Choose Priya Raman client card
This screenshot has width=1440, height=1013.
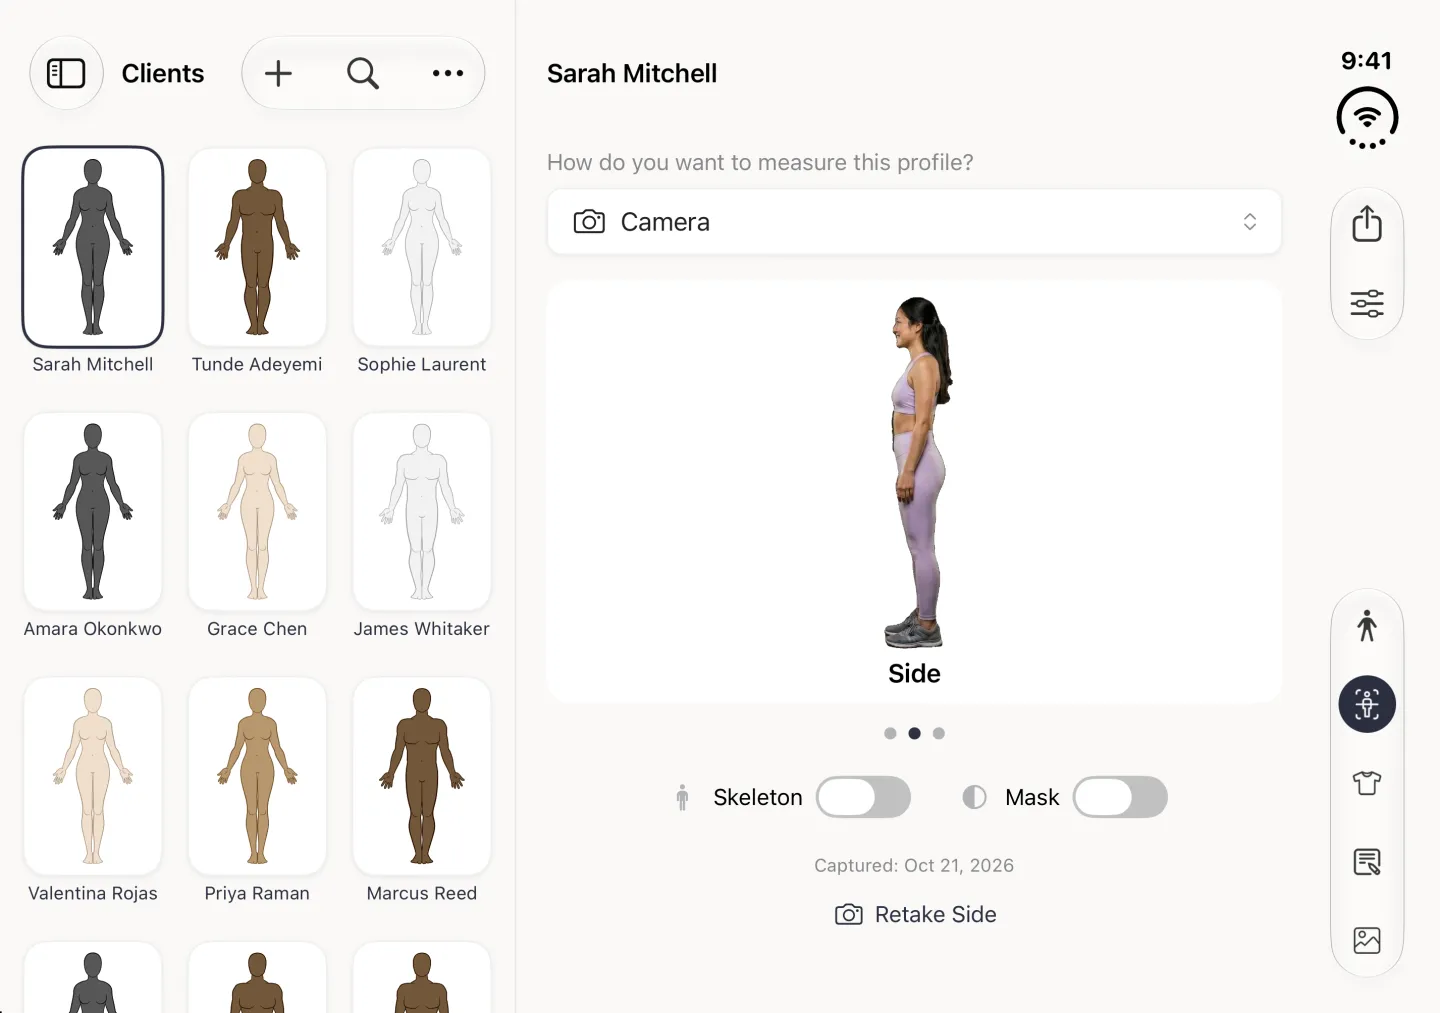click(x=257, y=790)
